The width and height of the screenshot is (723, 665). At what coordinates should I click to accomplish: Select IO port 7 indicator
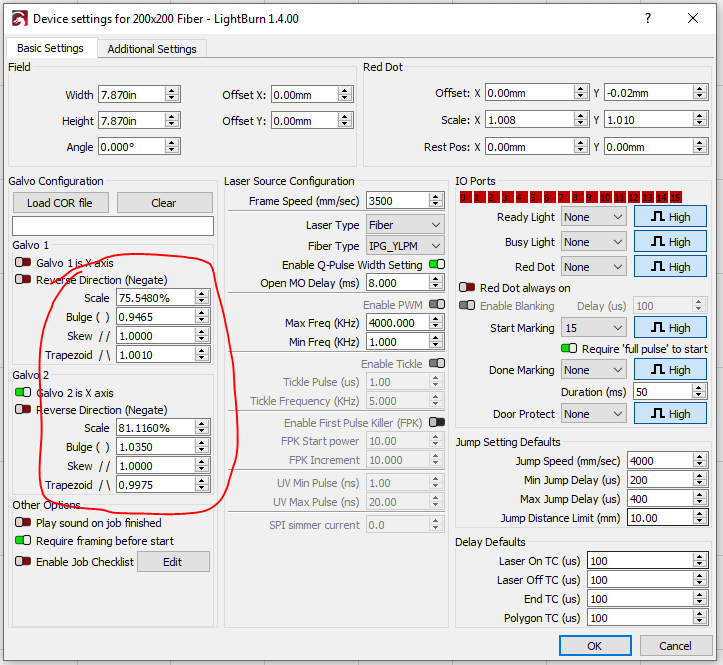coord(562,197)
